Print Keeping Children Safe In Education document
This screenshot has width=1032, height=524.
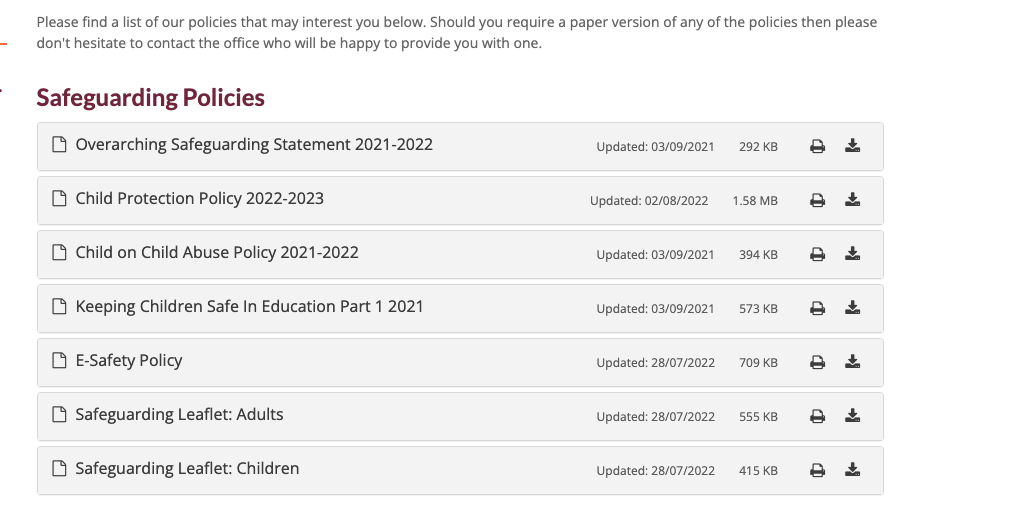click(x=817, y=308)
